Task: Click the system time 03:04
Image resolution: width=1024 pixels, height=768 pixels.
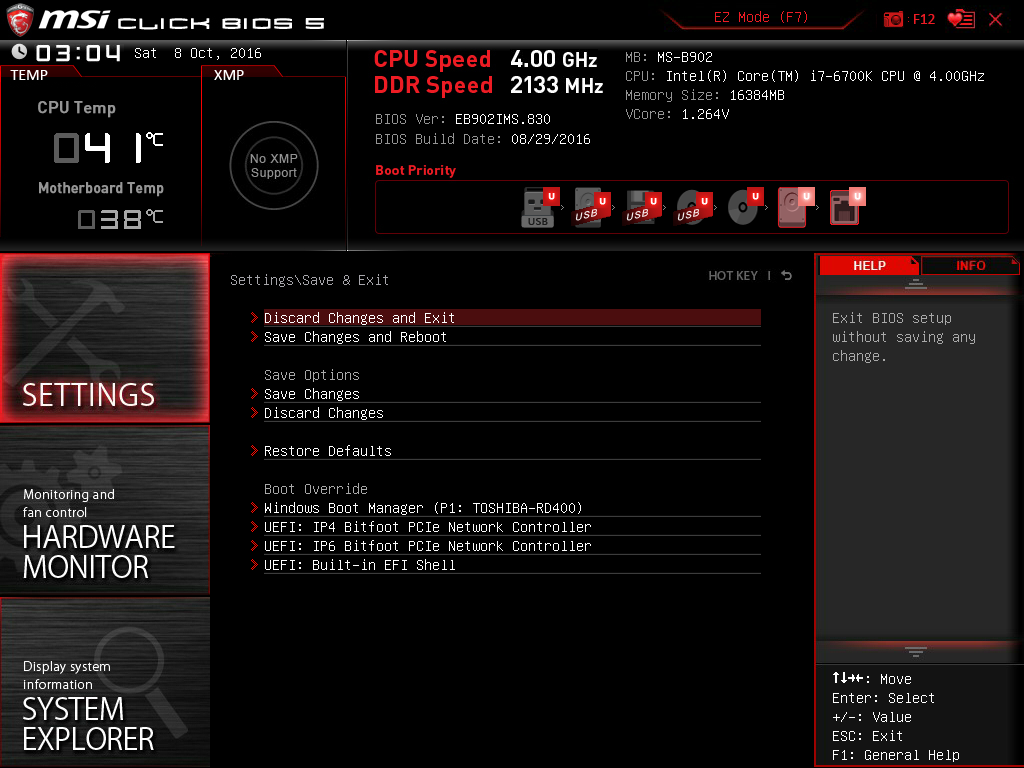Action: [78, 53]
